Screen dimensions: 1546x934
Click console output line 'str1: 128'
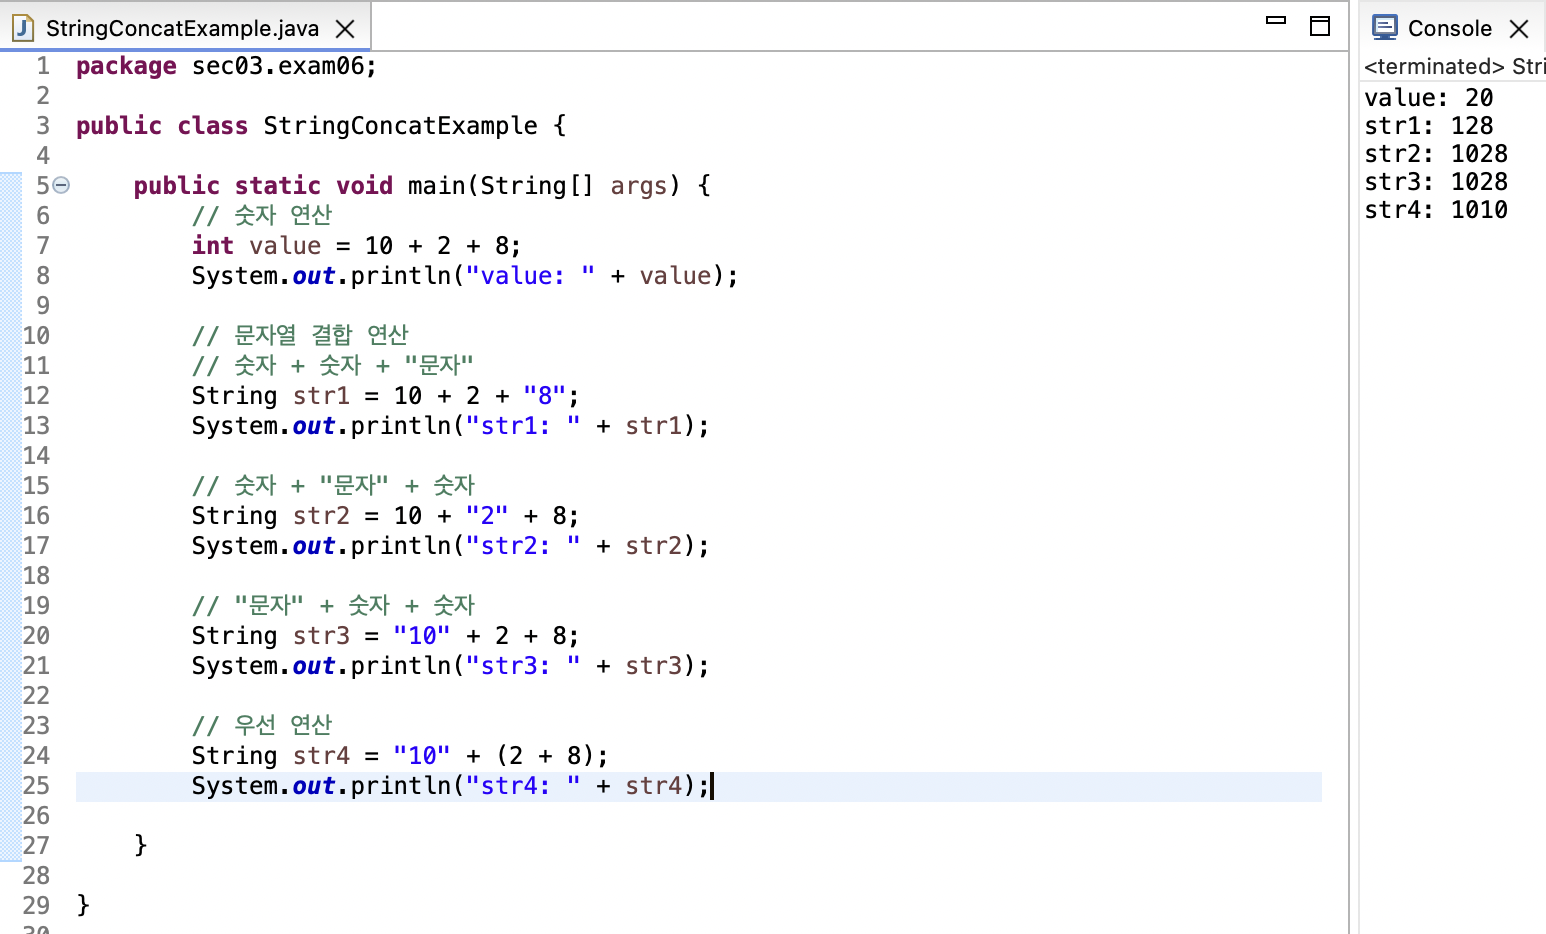pyautogui.click(x=1428, y=126)
